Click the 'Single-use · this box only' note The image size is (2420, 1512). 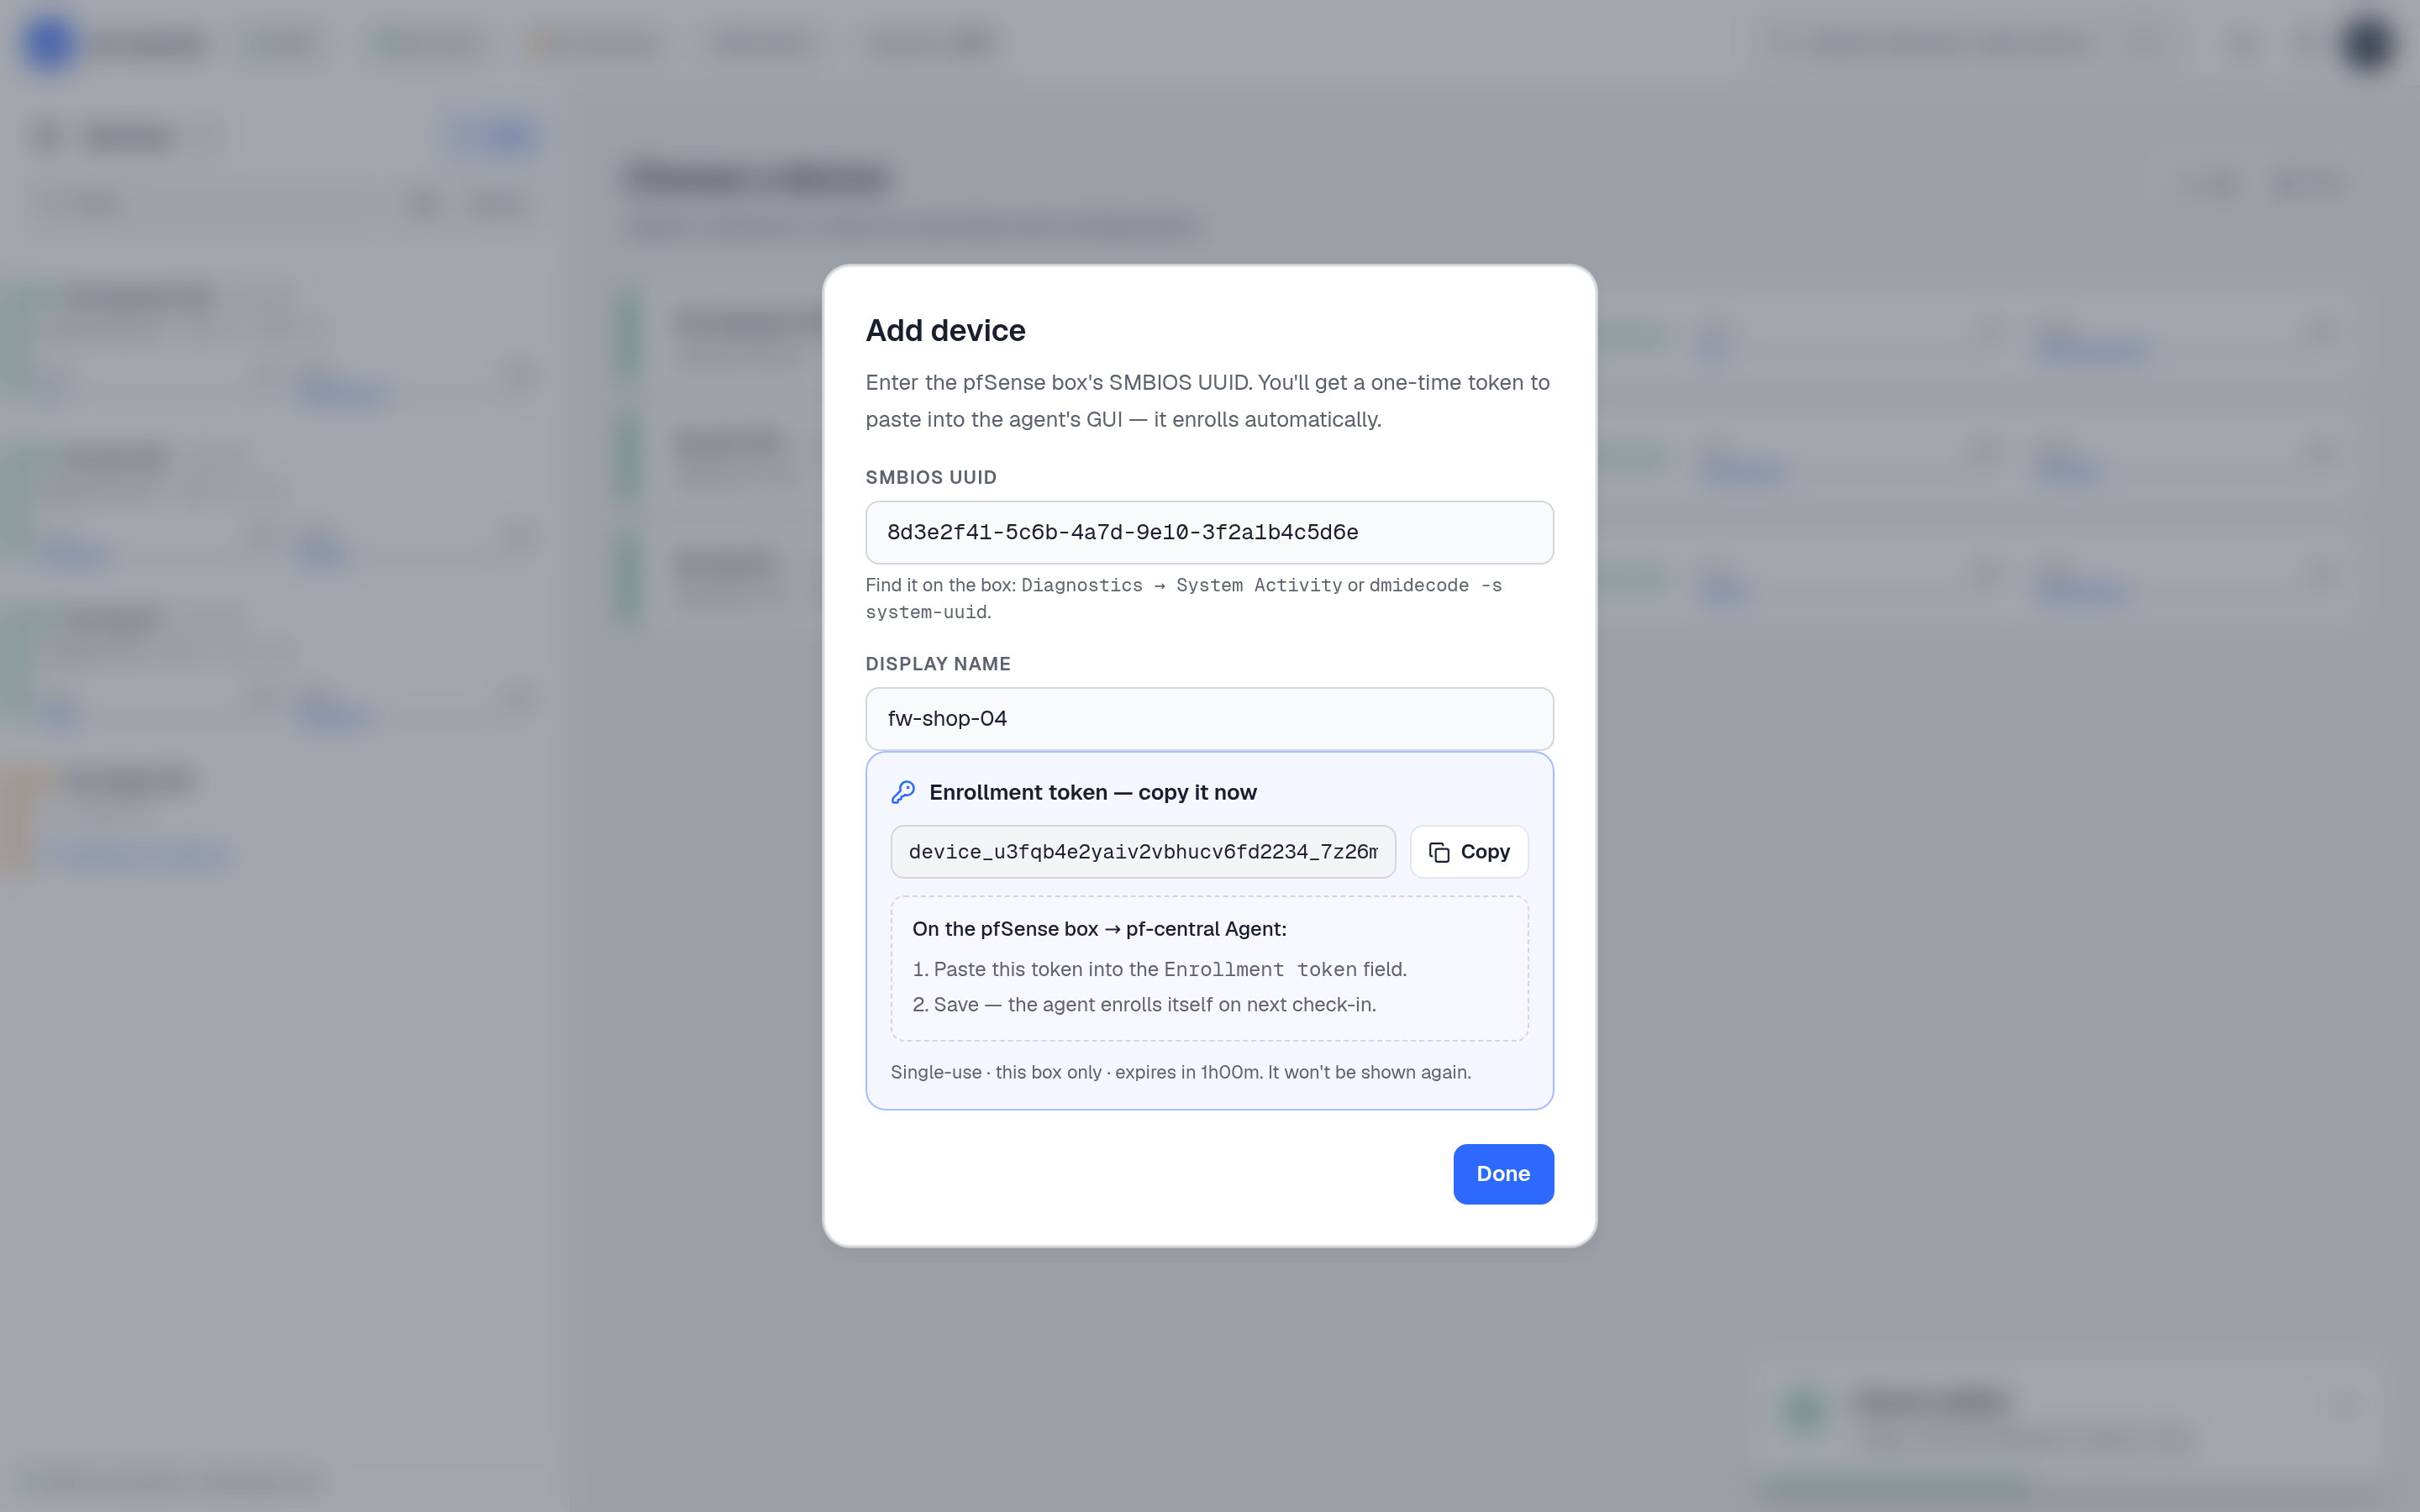(1180, 1072)
